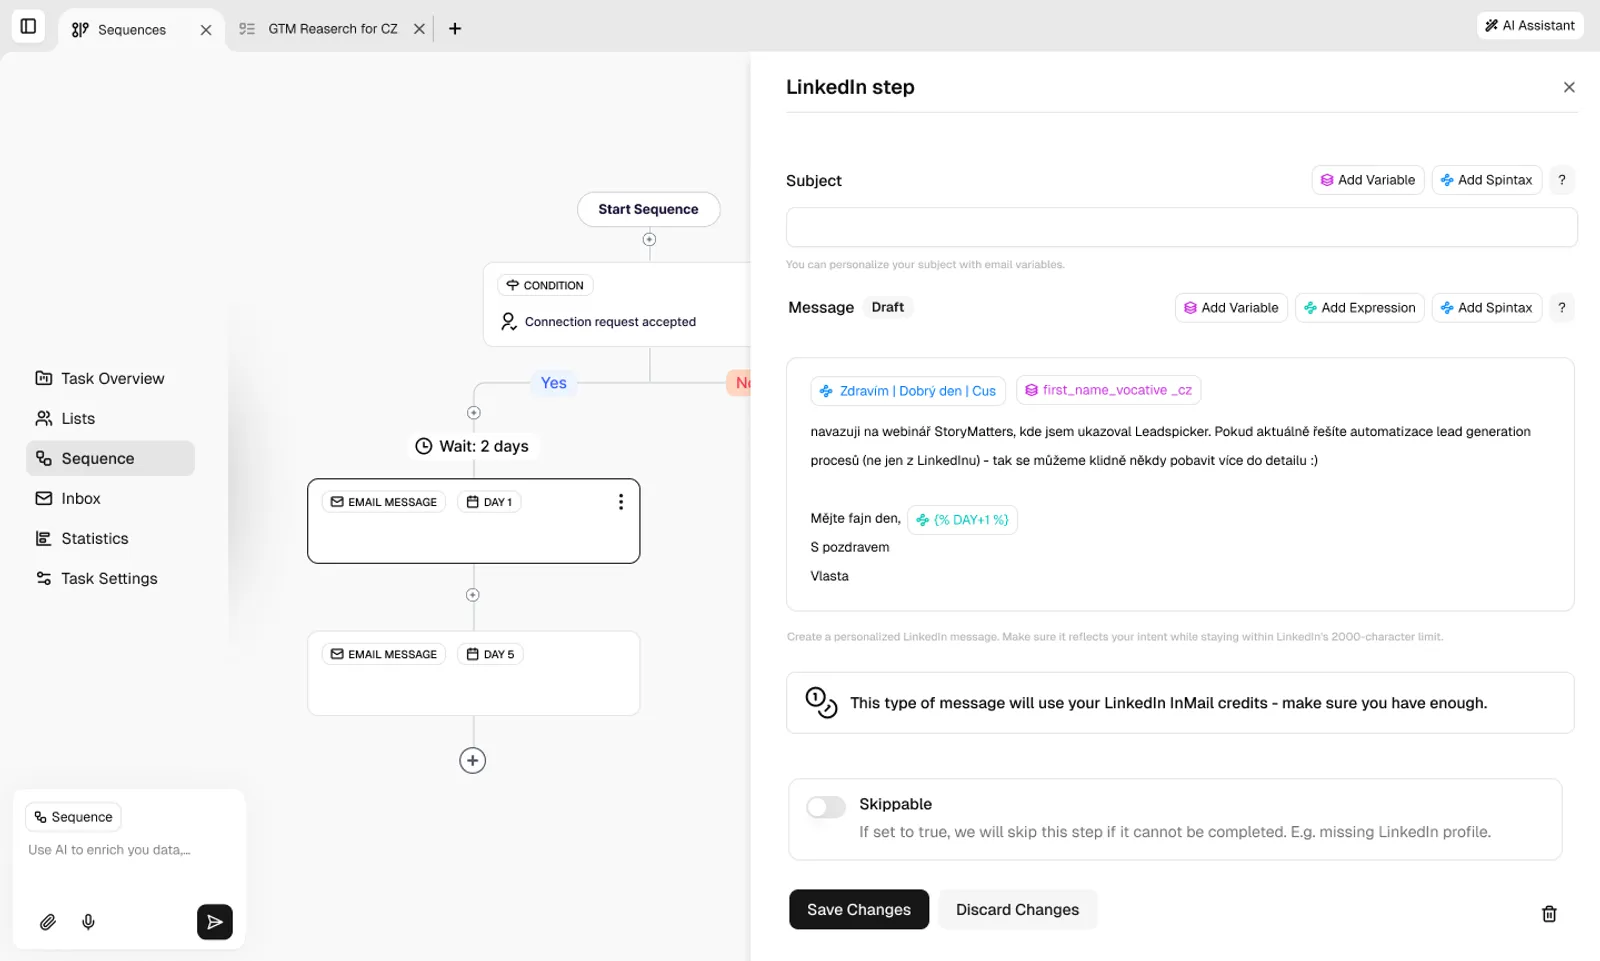Viewport: 1600px width, 961px height.
Task: Open Inbox in sidebar
Action: click(68, 498)
